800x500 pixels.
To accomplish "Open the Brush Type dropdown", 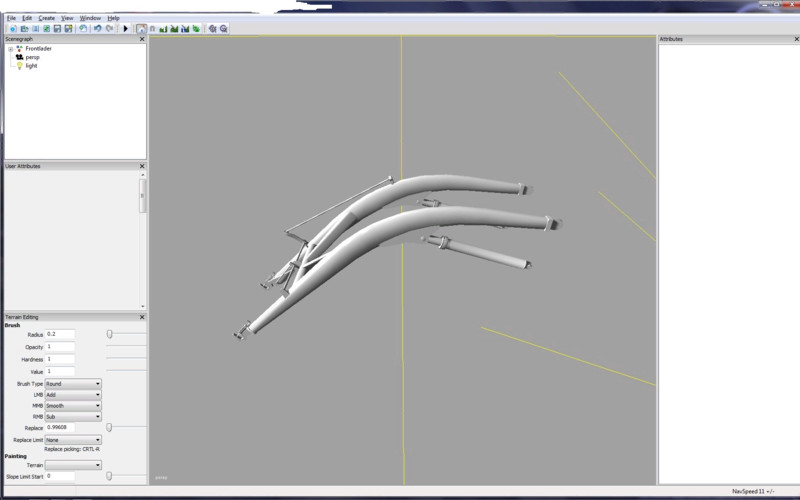I will click(x=73, y=383).
